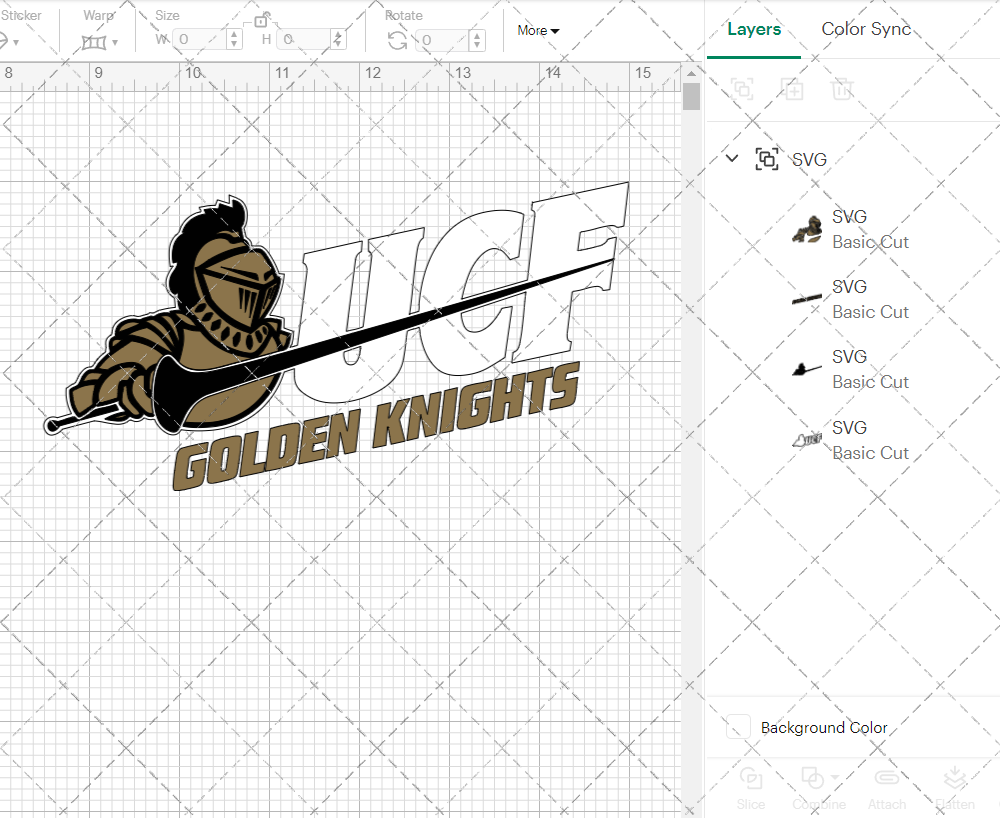This screenshot has height=818, width=1000.
Task: Click the sword layer thumbnail
Action: 807,297
